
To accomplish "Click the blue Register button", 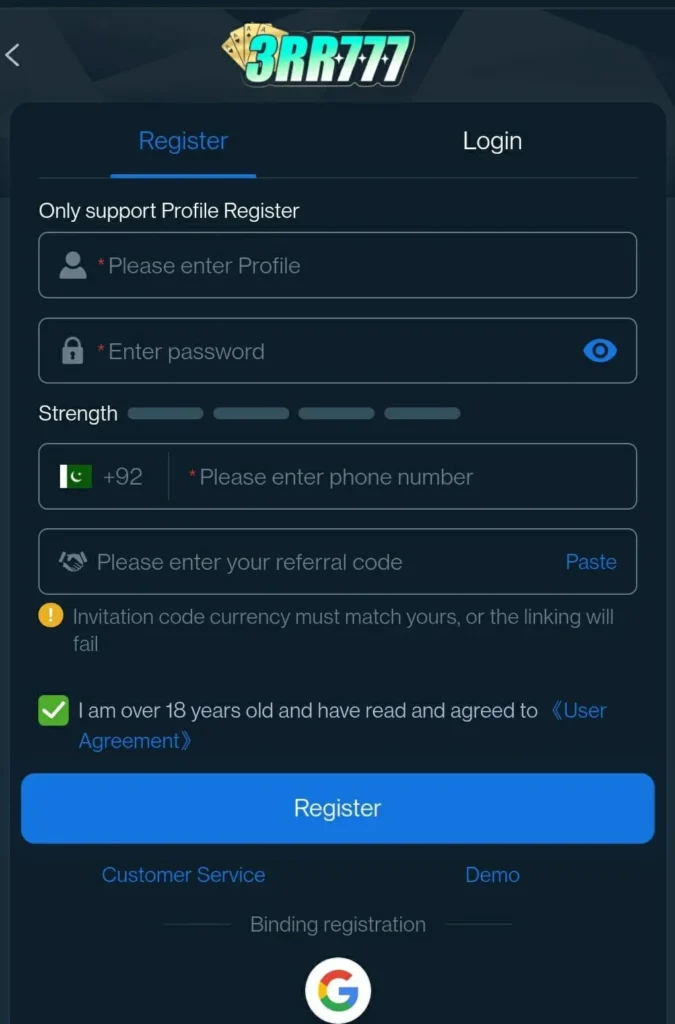I will click(x=338, y=808).
